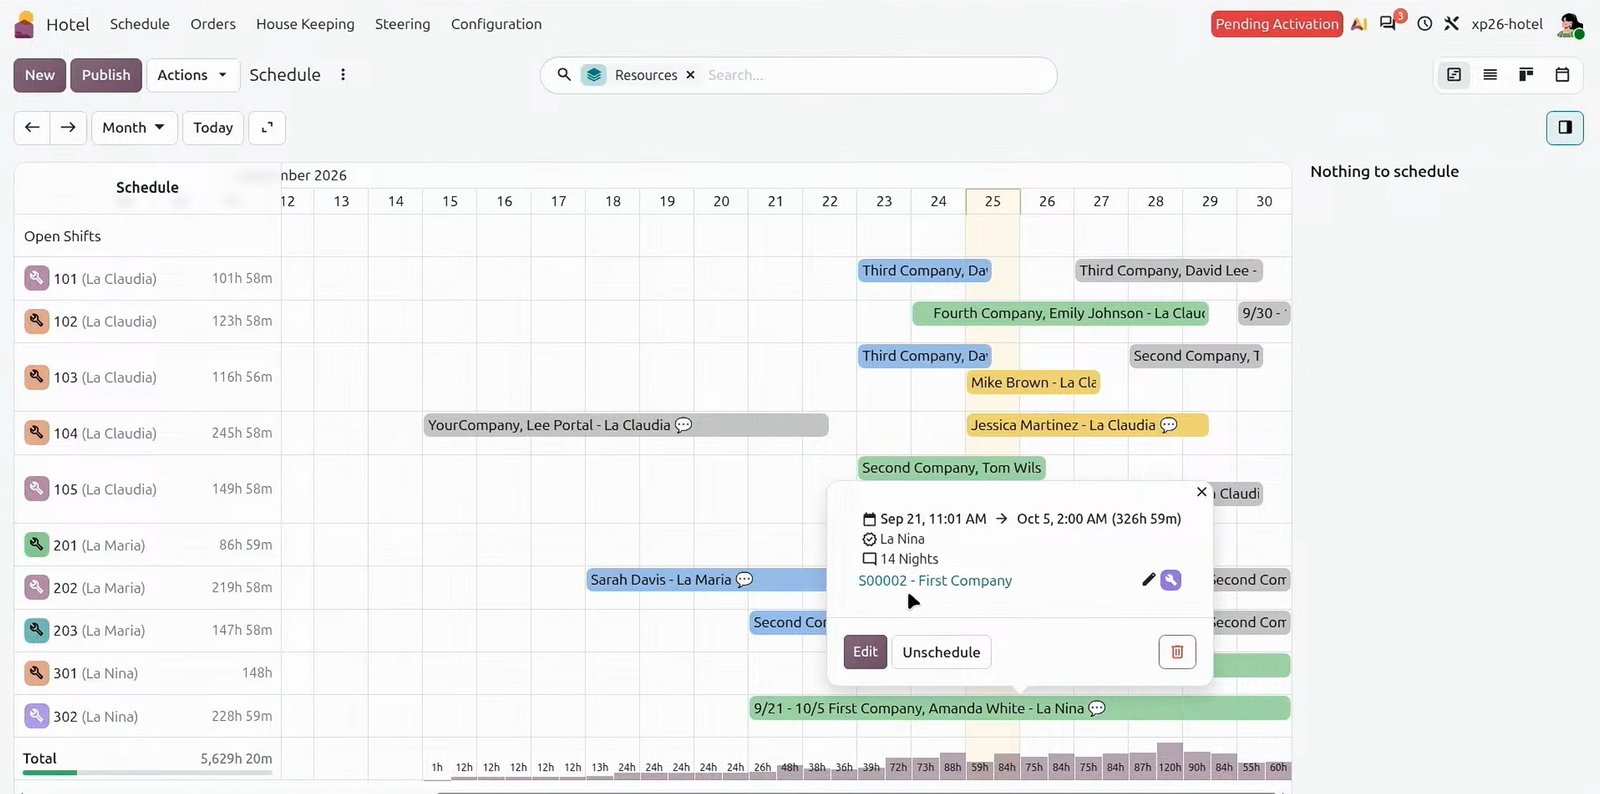Viewport: 1600px width, 794px height.
Task: Click the Unschedule button
Action: tap(941, 652)
